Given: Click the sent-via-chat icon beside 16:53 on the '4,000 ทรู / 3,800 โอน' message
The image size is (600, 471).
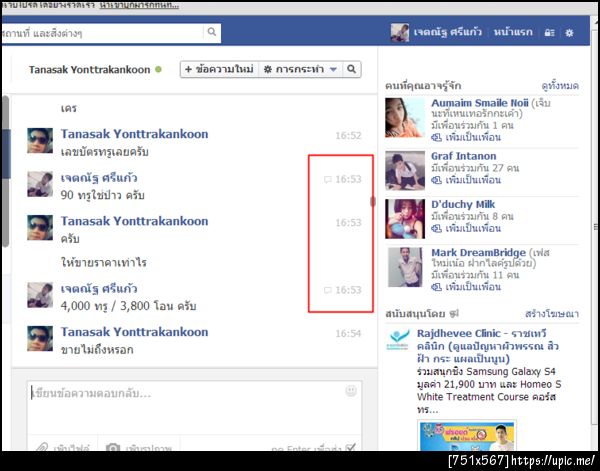Looking at the screenshot, I should (x=328, y=290).
